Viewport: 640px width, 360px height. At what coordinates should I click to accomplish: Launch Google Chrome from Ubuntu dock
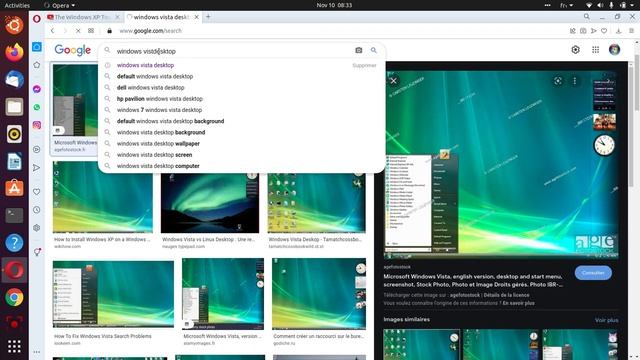[x=14, y=297]
